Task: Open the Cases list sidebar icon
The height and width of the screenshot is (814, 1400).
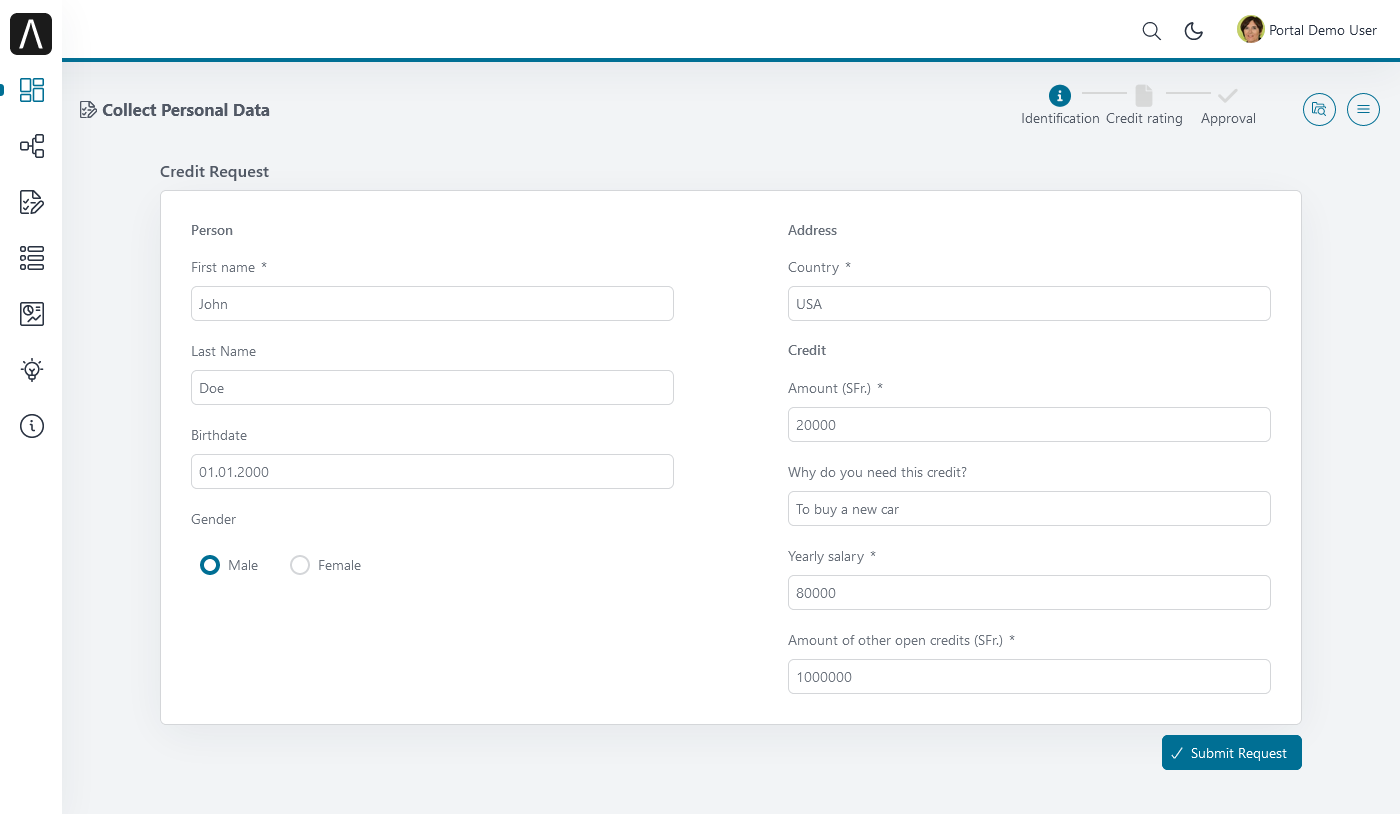Action: (x=32, y=258)
